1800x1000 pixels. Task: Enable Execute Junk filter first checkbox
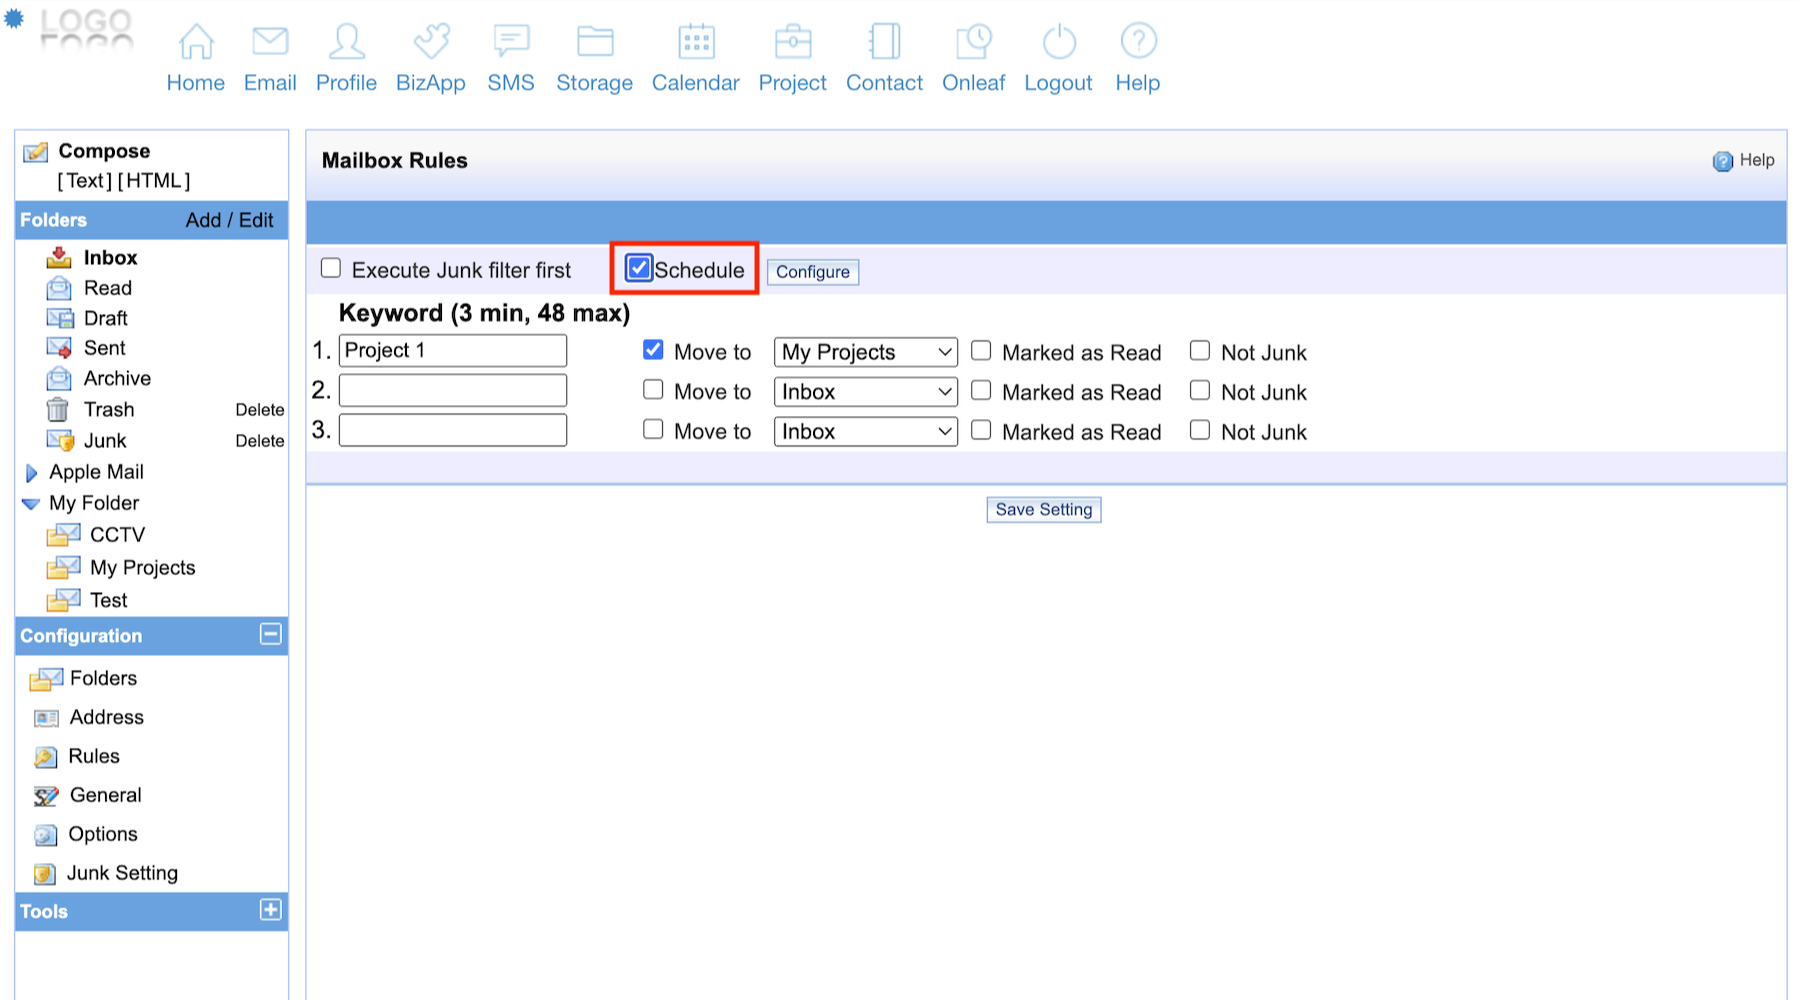click(x=331, y=268)
